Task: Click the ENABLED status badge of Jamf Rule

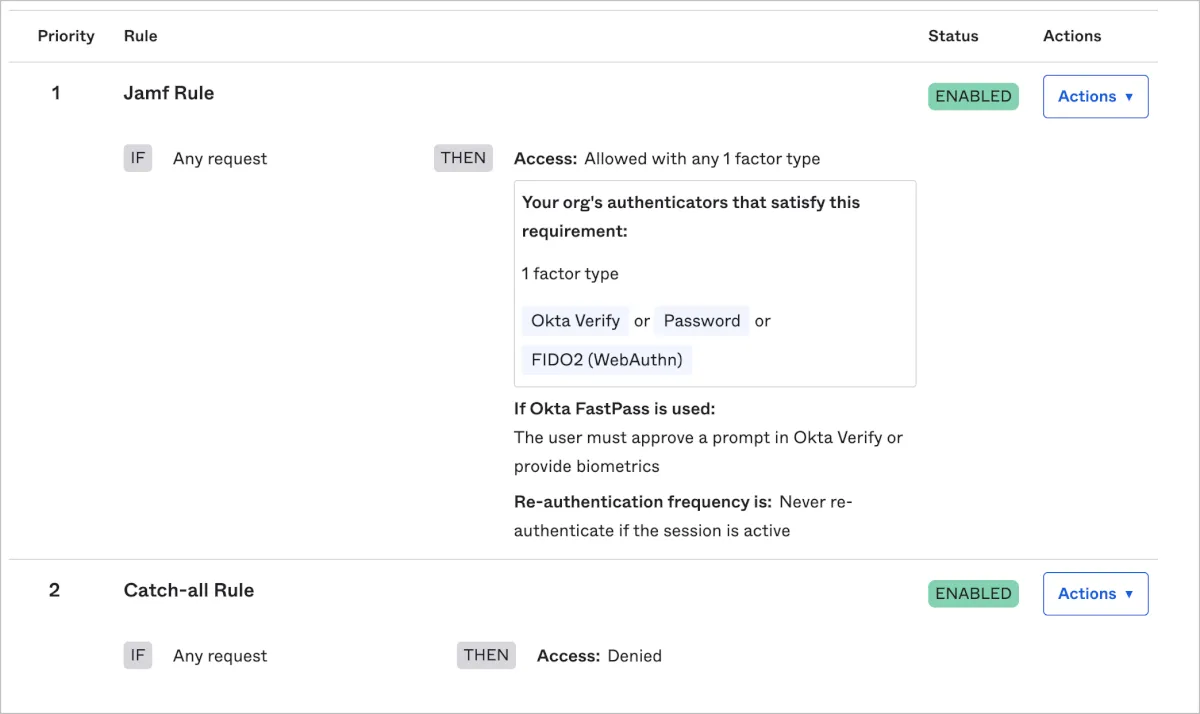Action: tap(973, 97)
